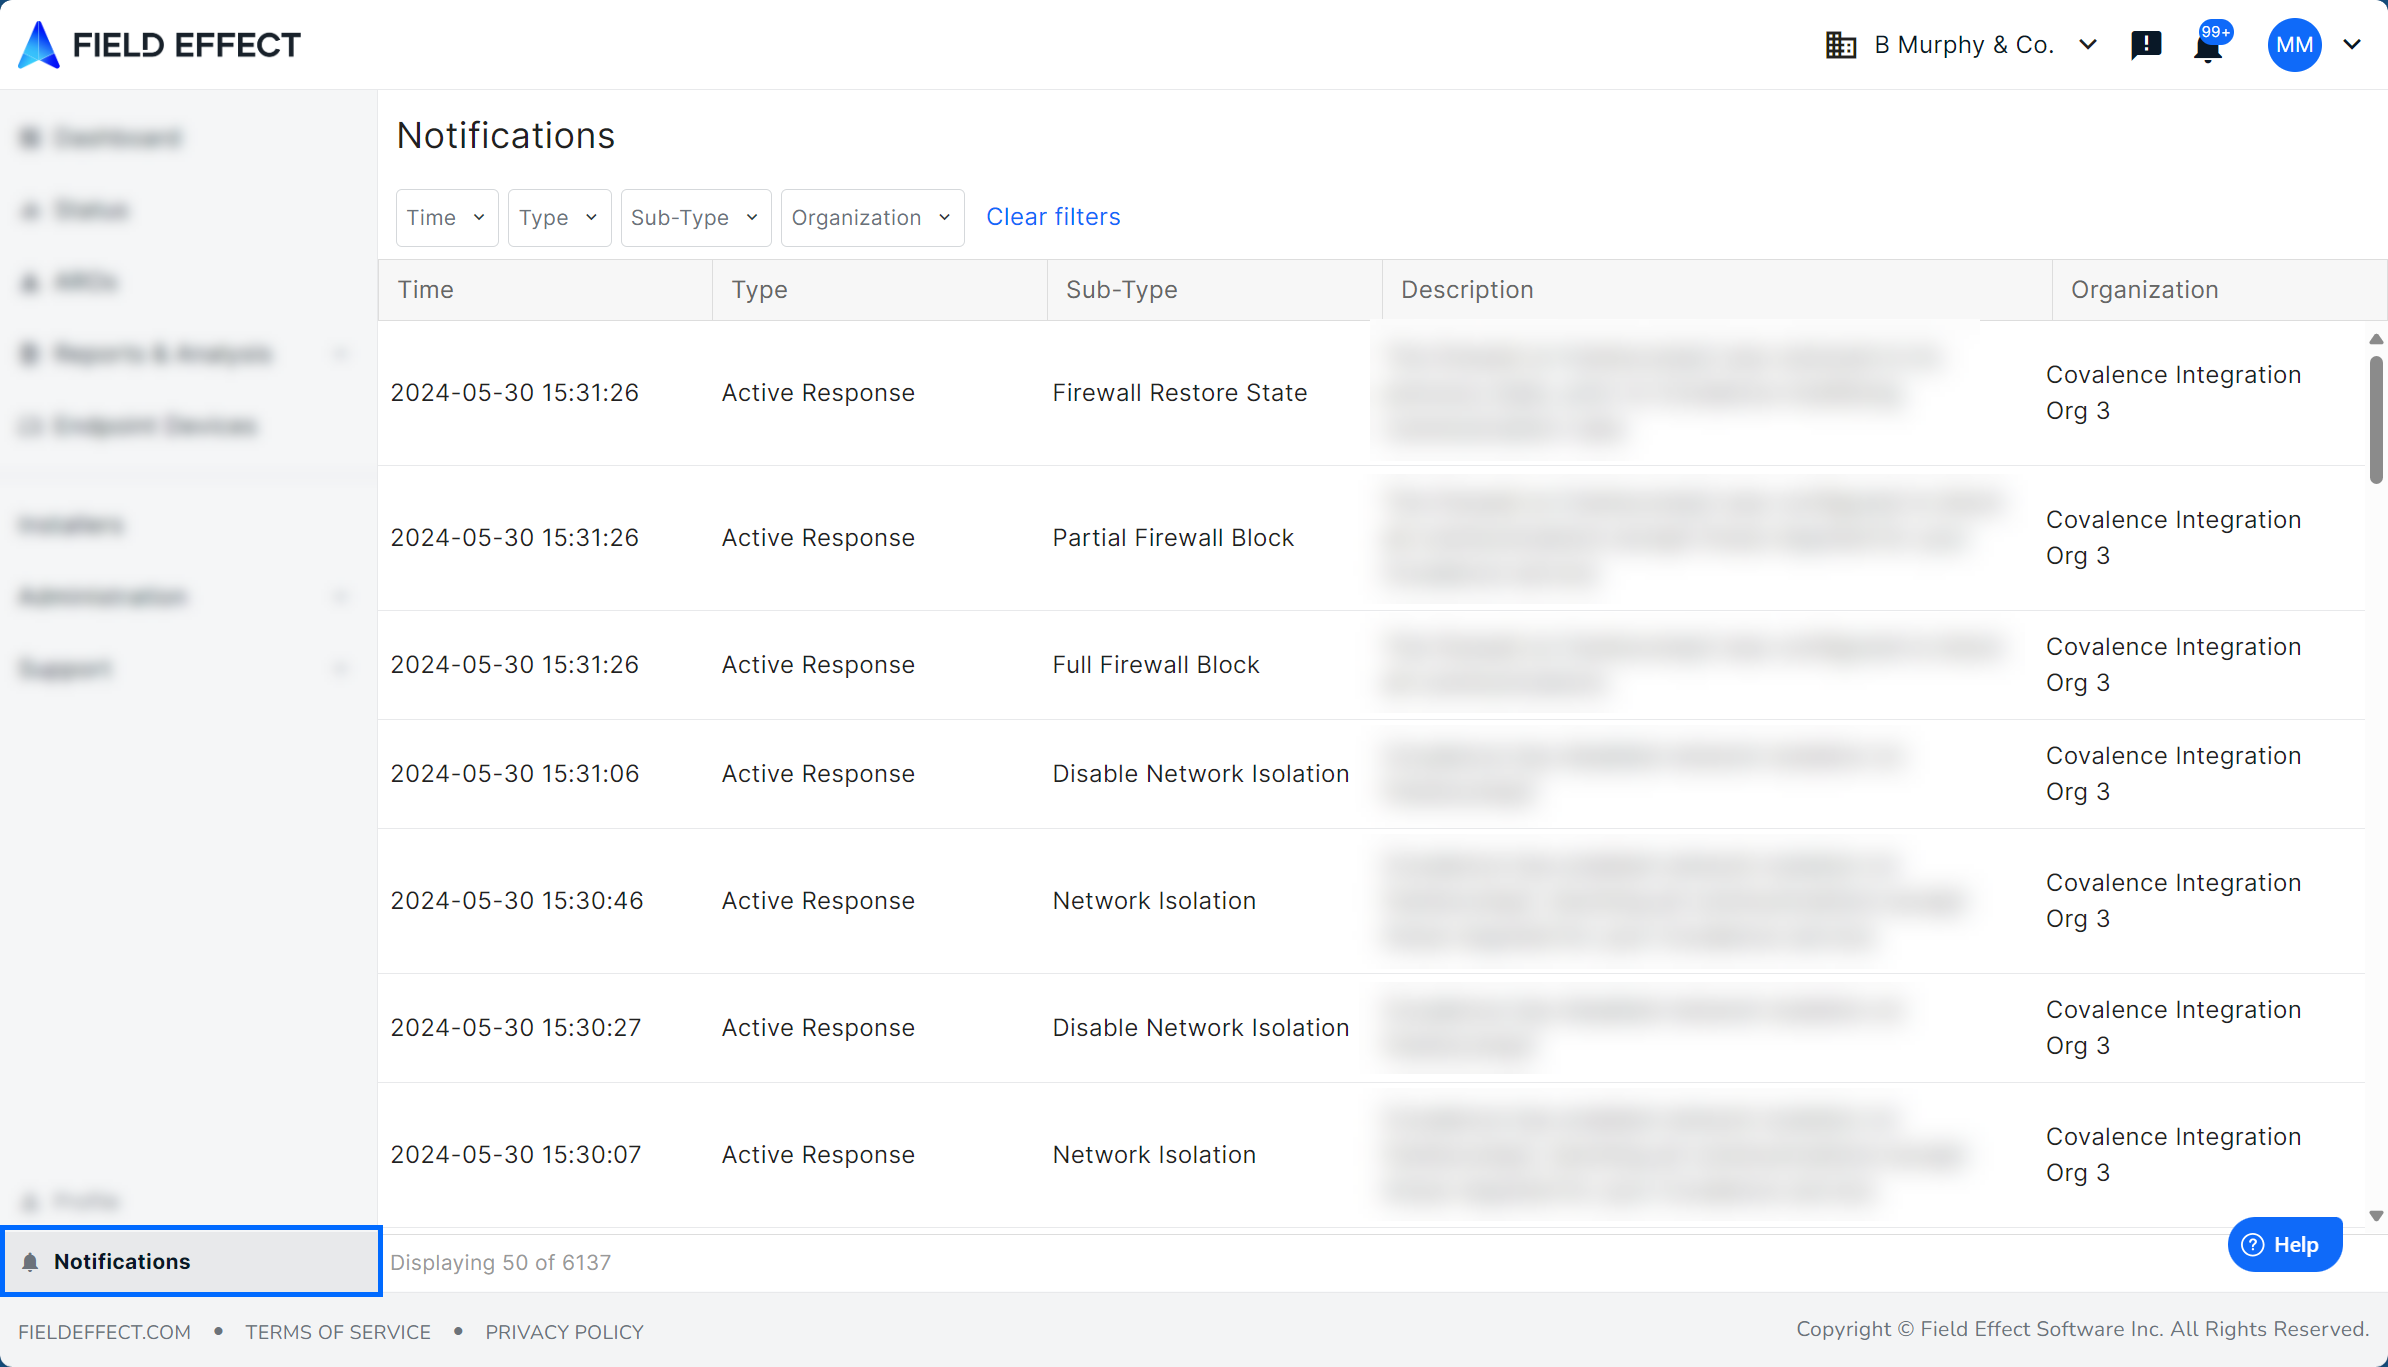Click the bell icon beside Notifications in sidebar

[30, 1262]
